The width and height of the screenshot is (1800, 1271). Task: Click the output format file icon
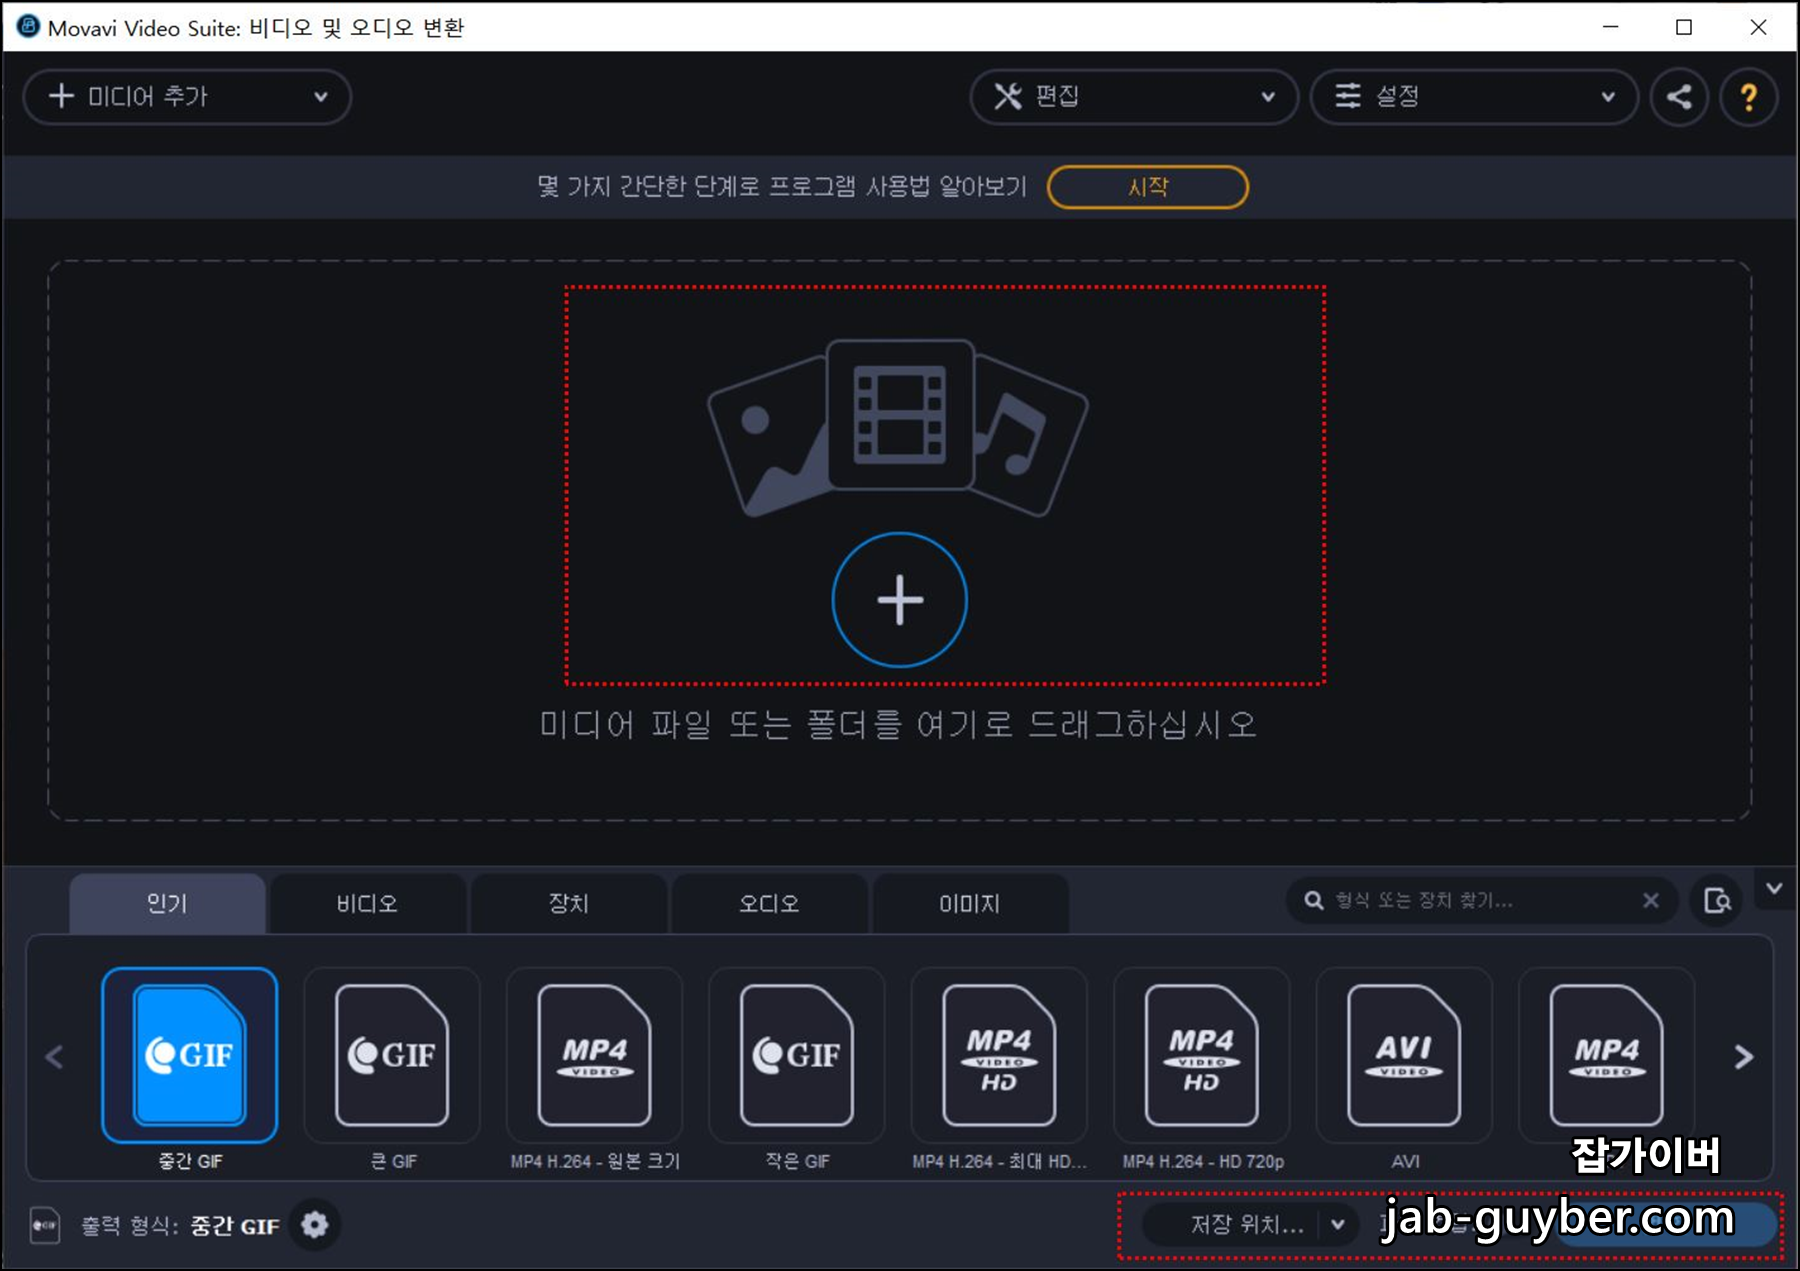point(45,1225)
